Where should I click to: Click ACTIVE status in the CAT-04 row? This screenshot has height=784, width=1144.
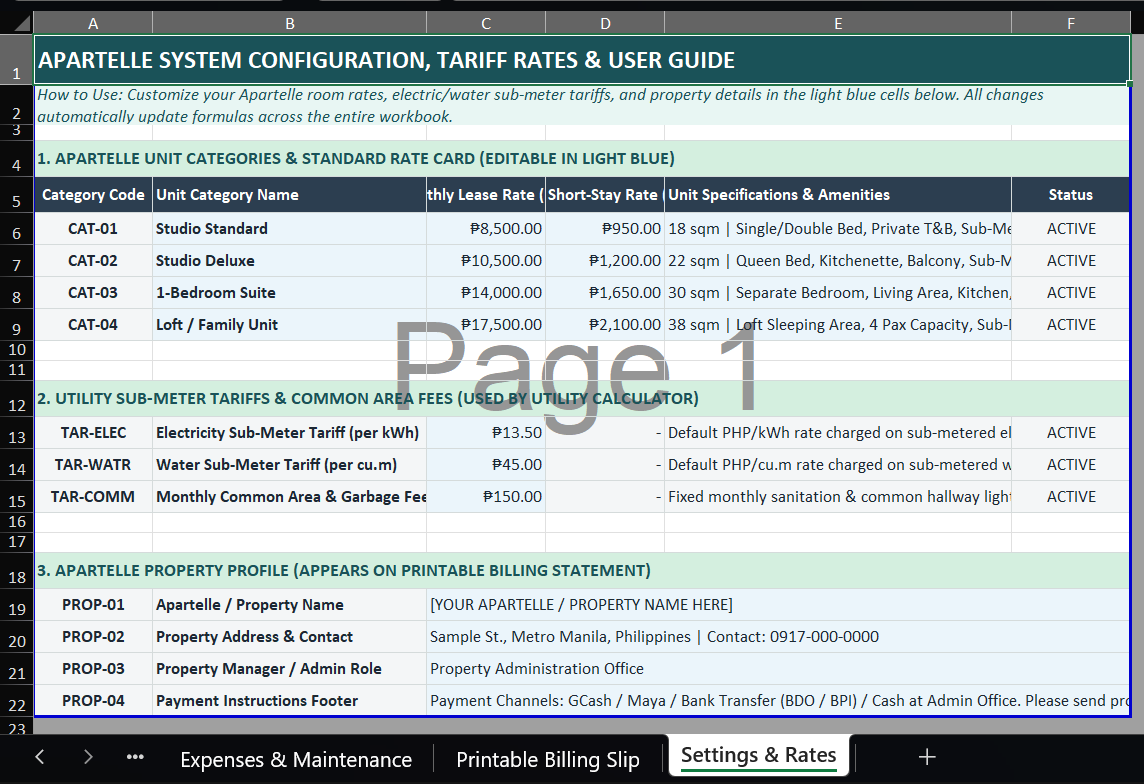click(1070, 325)
